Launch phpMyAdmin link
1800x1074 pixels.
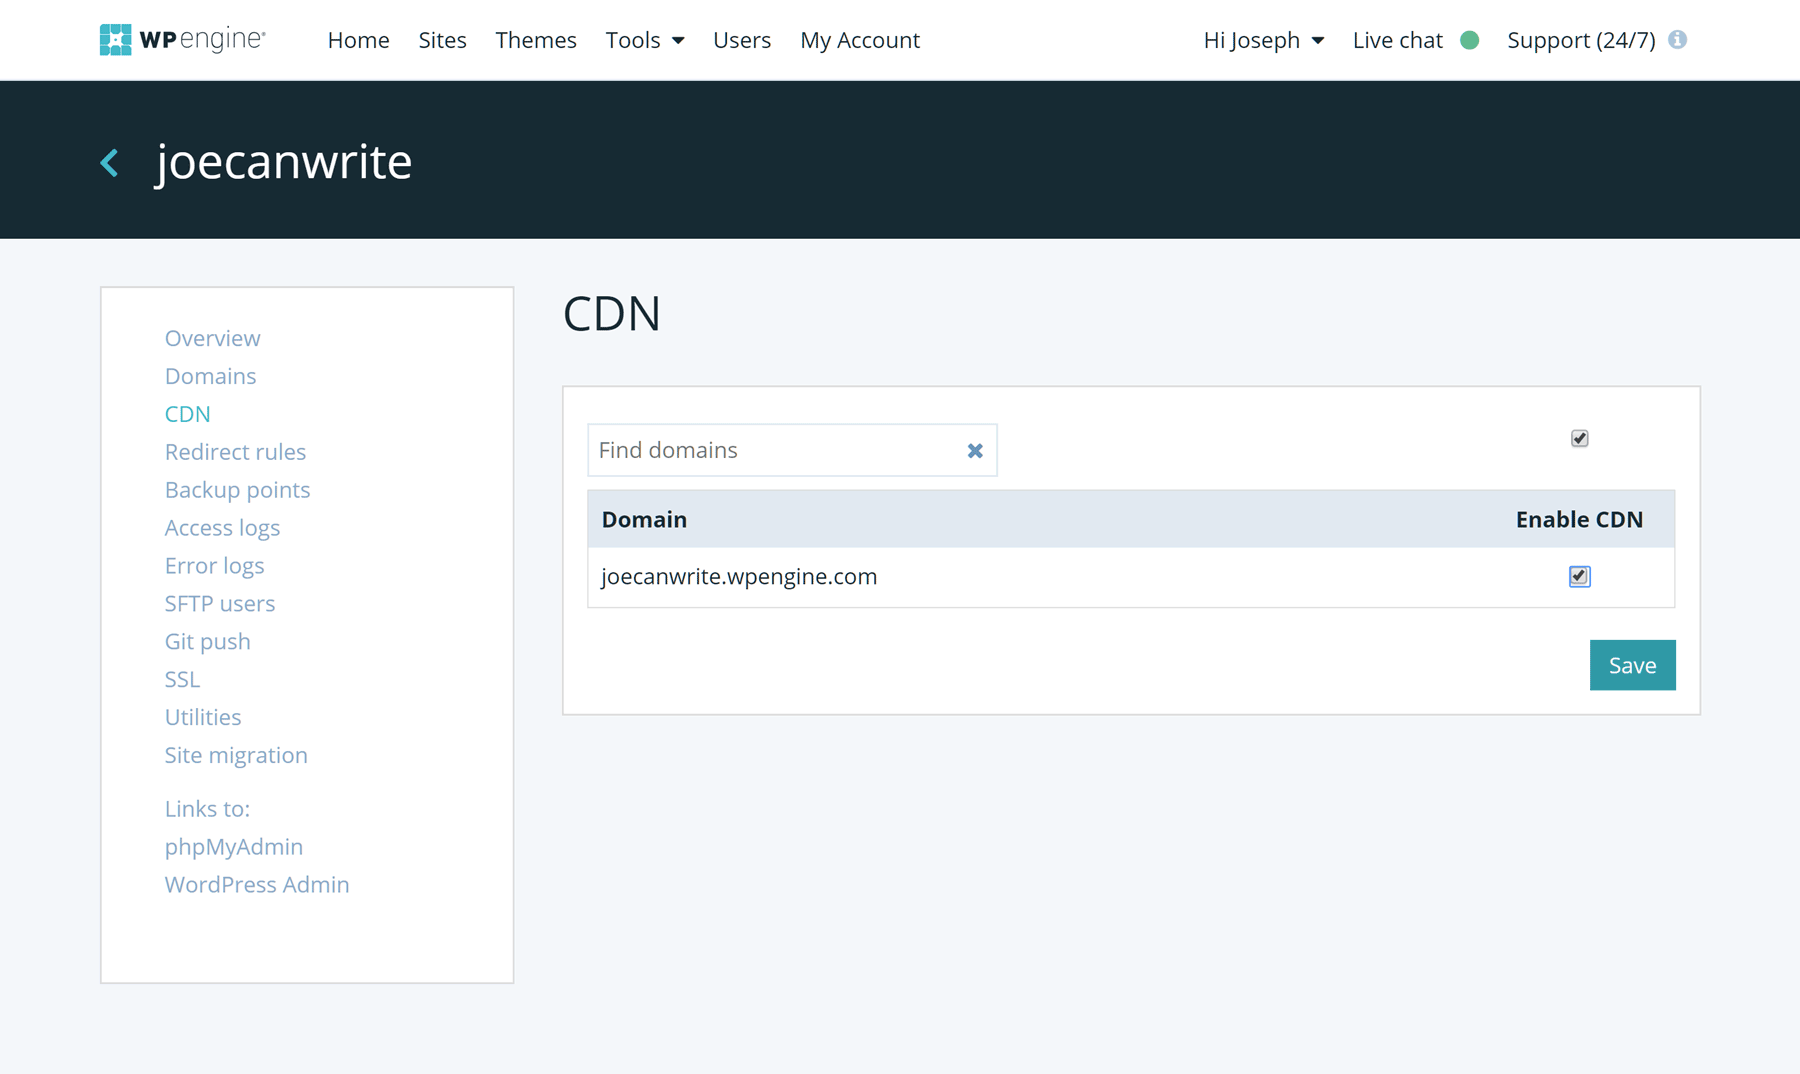pos(233,847)
